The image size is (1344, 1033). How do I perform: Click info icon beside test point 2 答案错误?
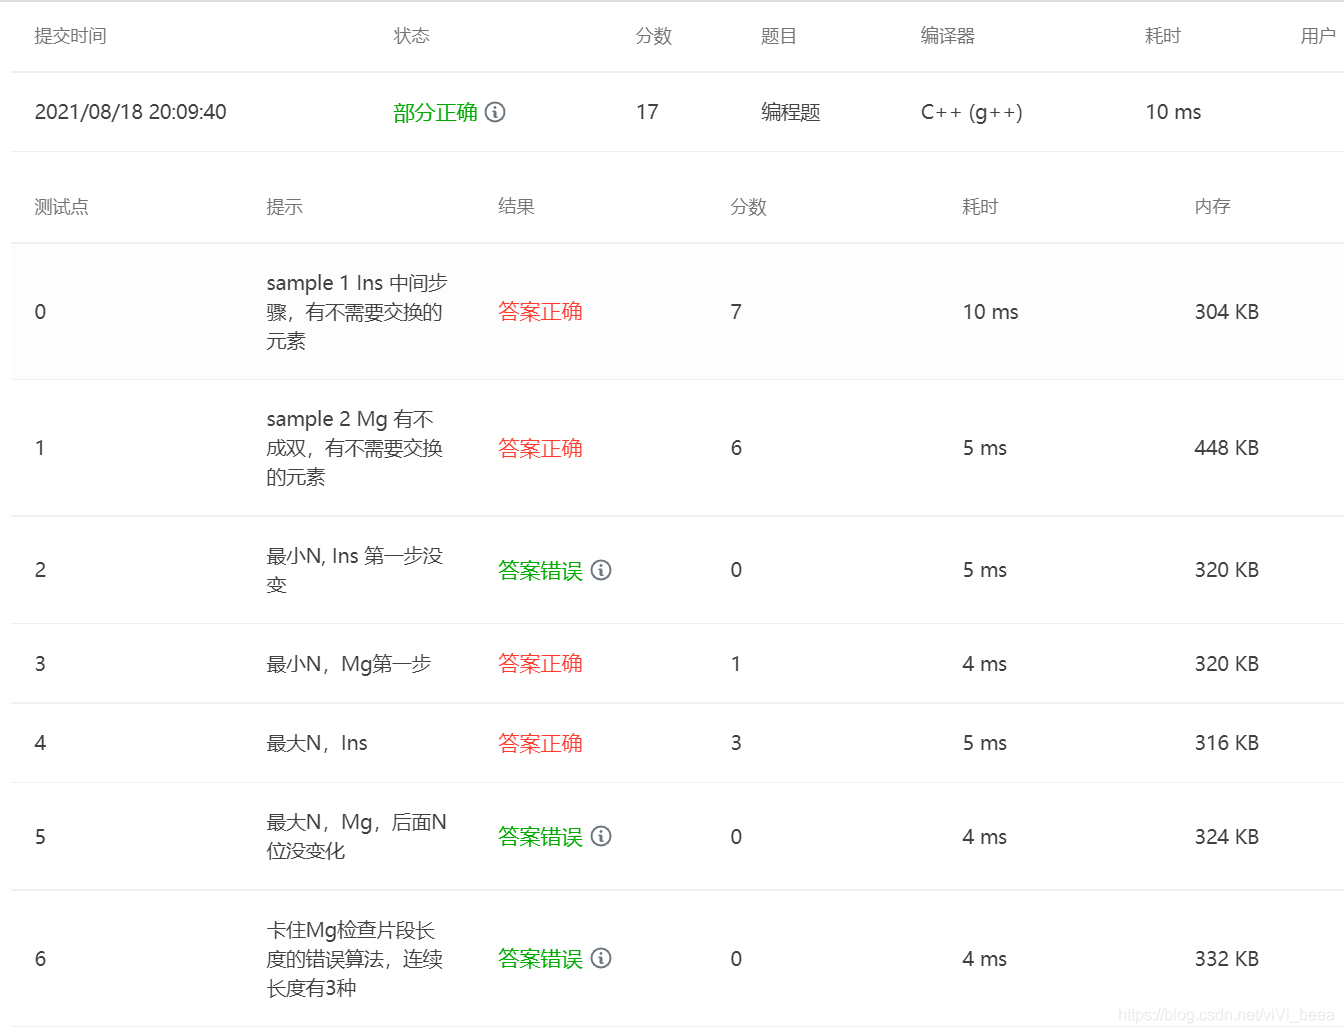[x=601, y=570]
